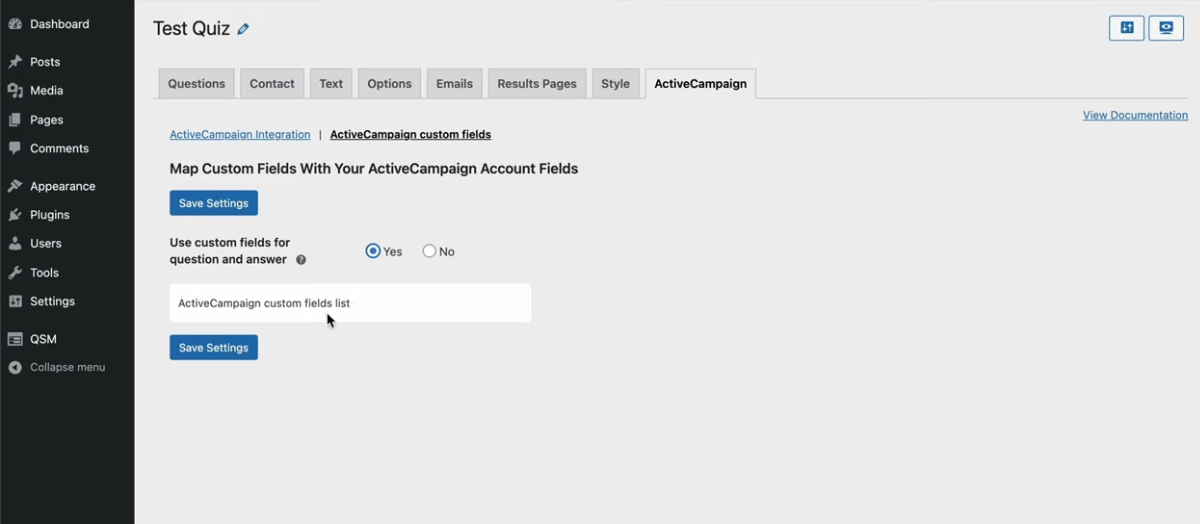This screenshot has height=524, width=1200.
Task: Click the Users person icon
Action: (x=15, y=244)
